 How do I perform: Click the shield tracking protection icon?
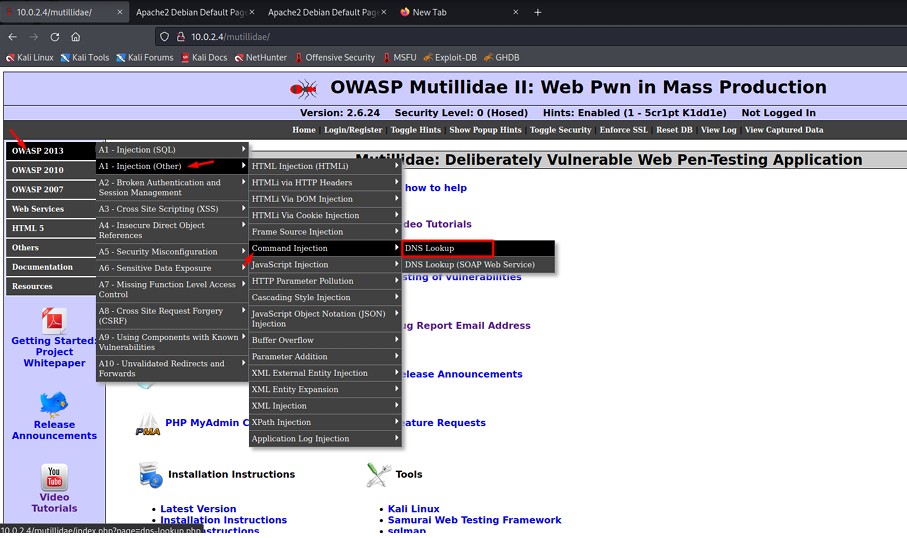tap(164, 36)
